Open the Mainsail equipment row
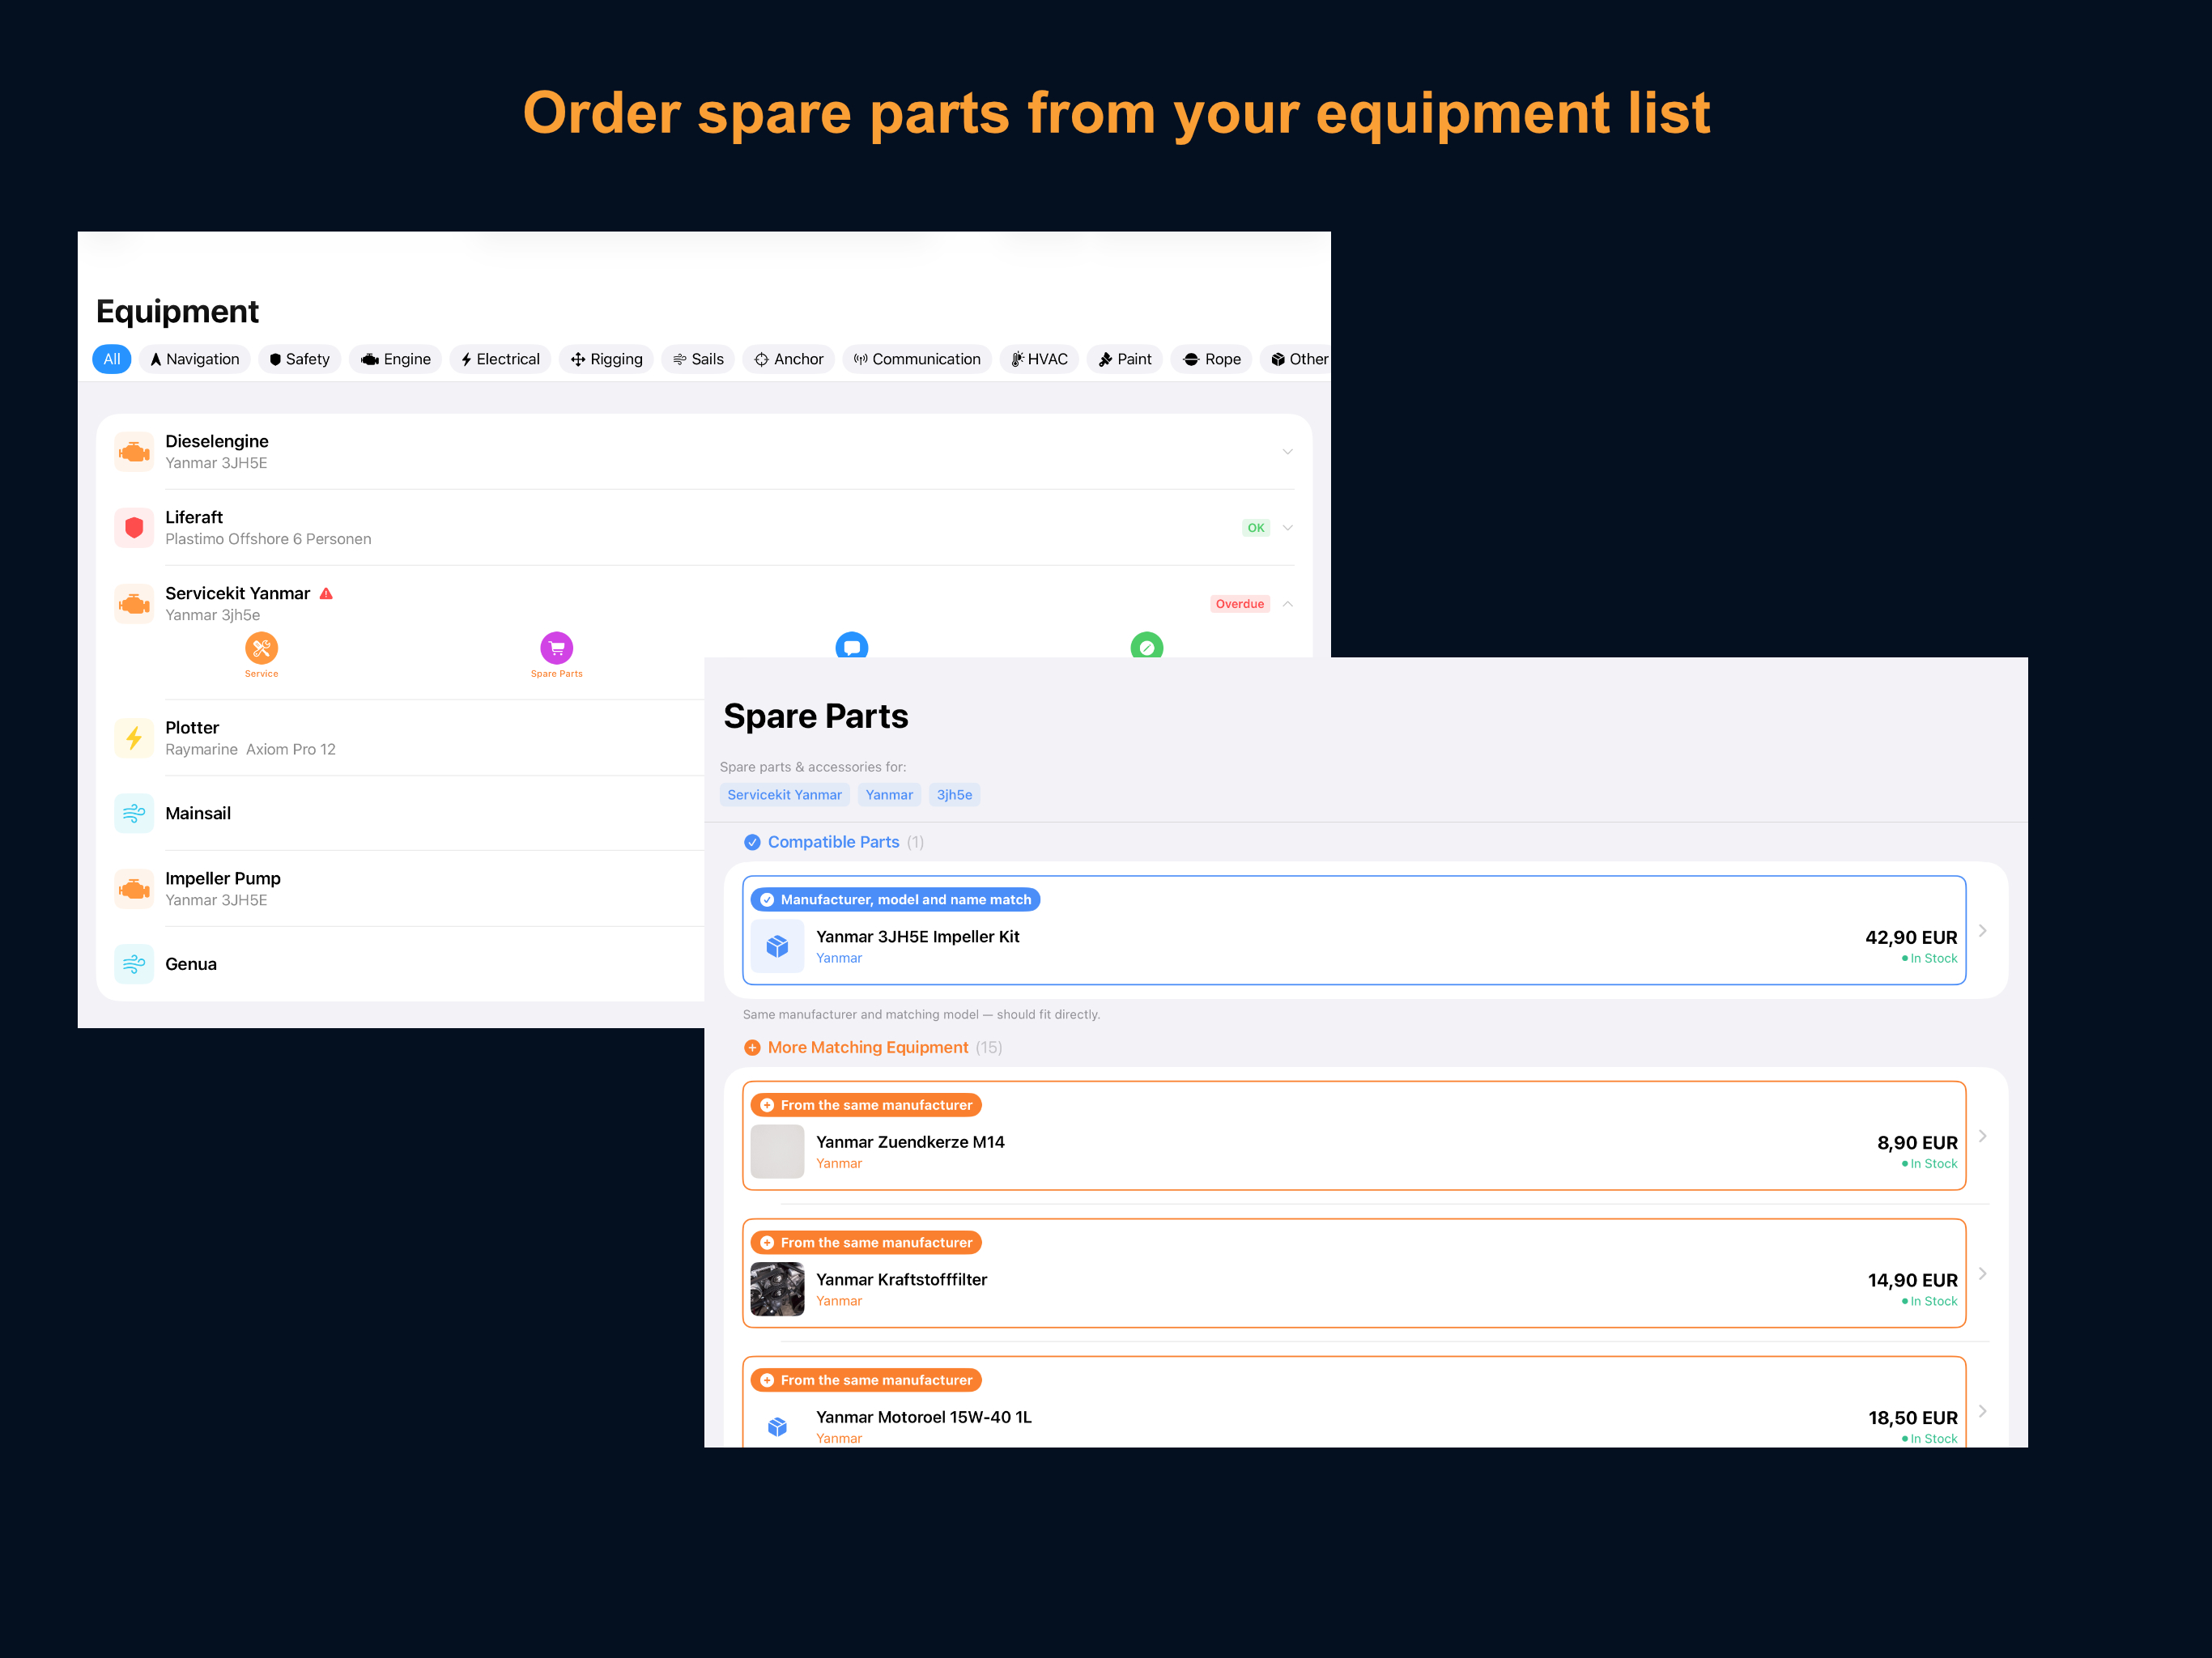 [x=410, y=814]
